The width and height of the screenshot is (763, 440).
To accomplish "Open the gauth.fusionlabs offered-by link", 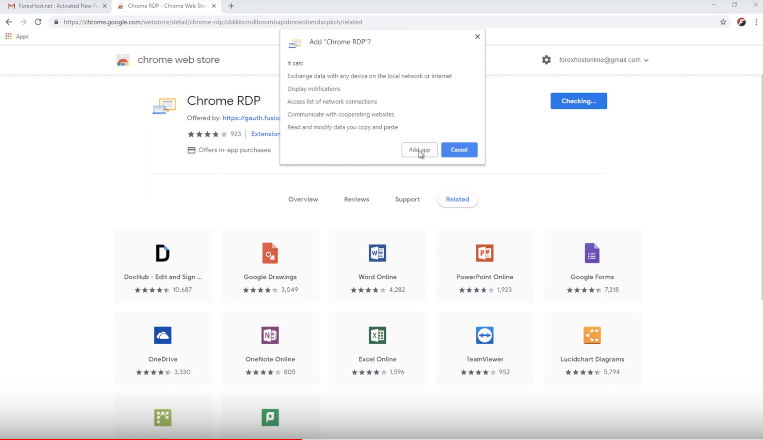I will click(251, 118).
